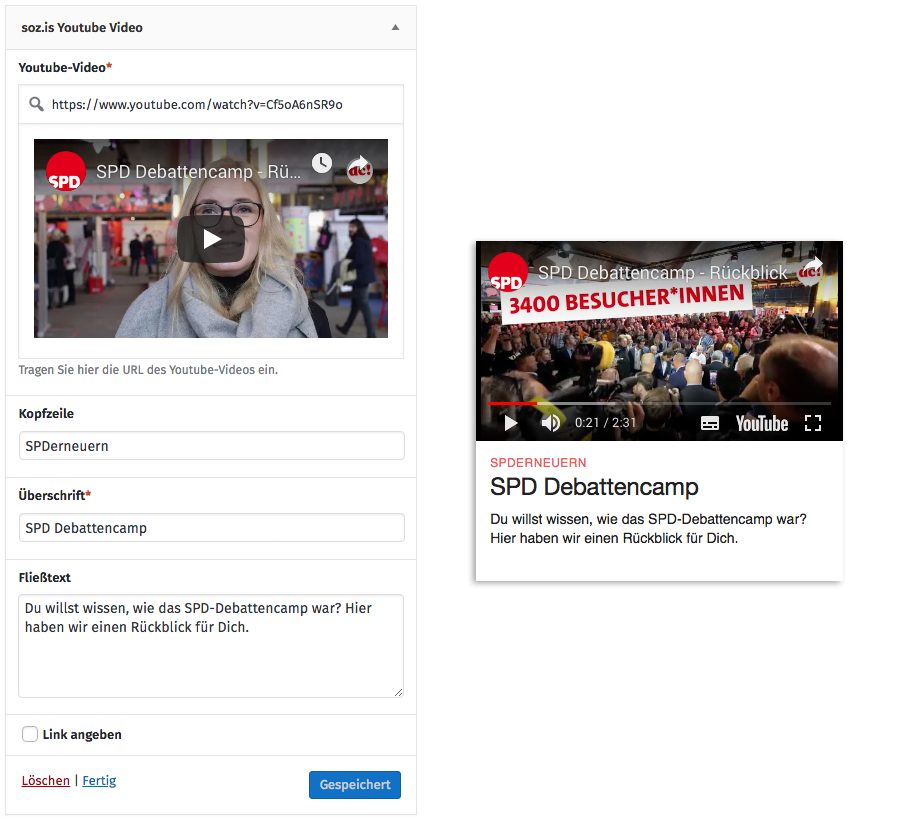Focus the Youtube-Video URL input field
This screenshot has width=900, height=821.
point(211,104)
